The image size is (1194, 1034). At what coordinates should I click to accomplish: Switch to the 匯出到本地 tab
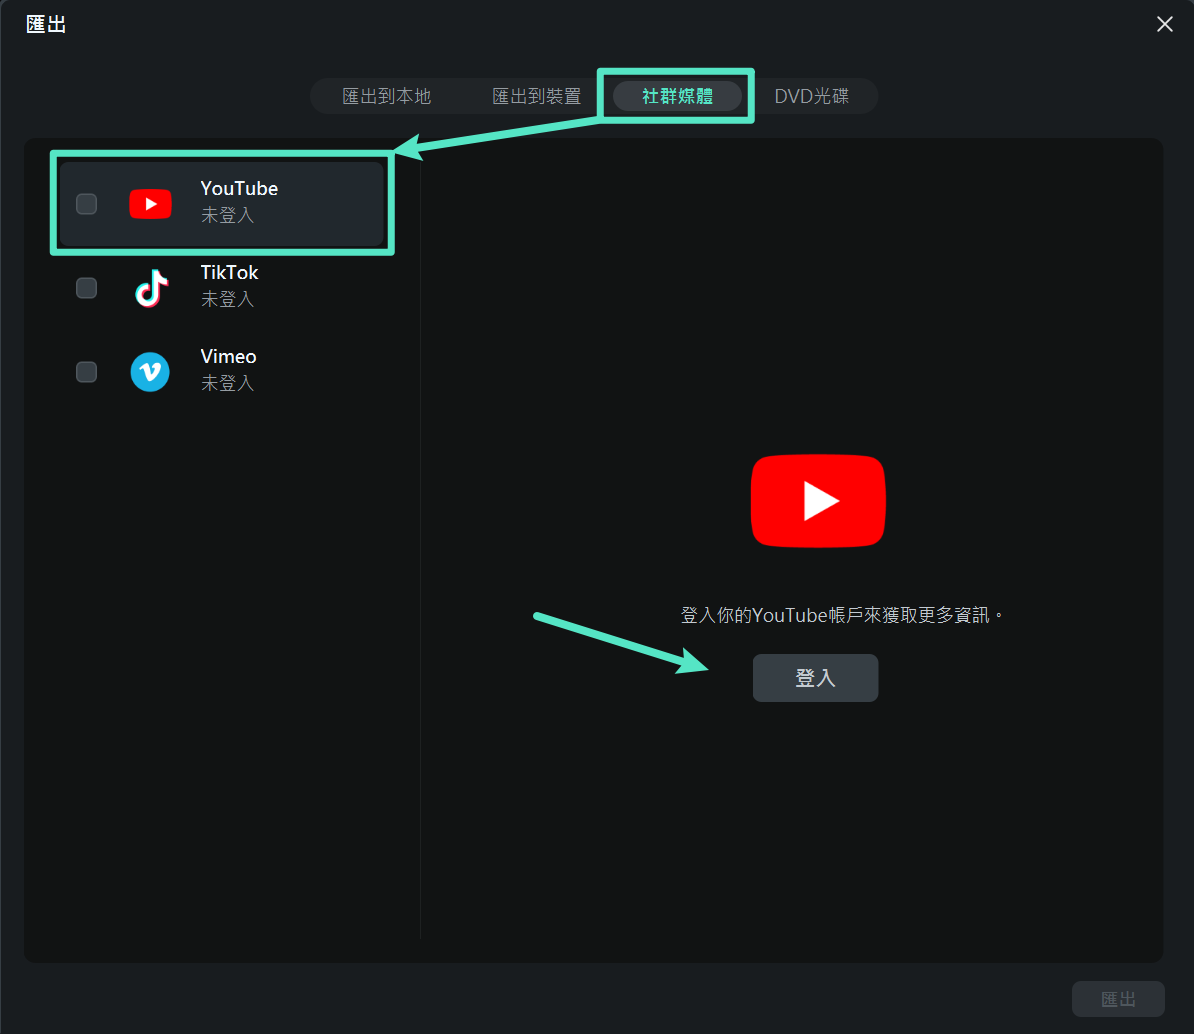[387, 96]
